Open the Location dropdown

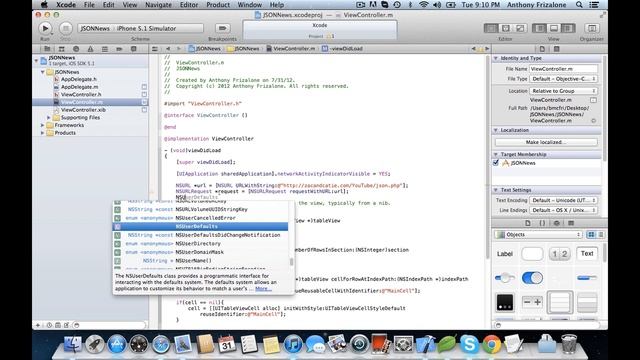coord(563,91)
